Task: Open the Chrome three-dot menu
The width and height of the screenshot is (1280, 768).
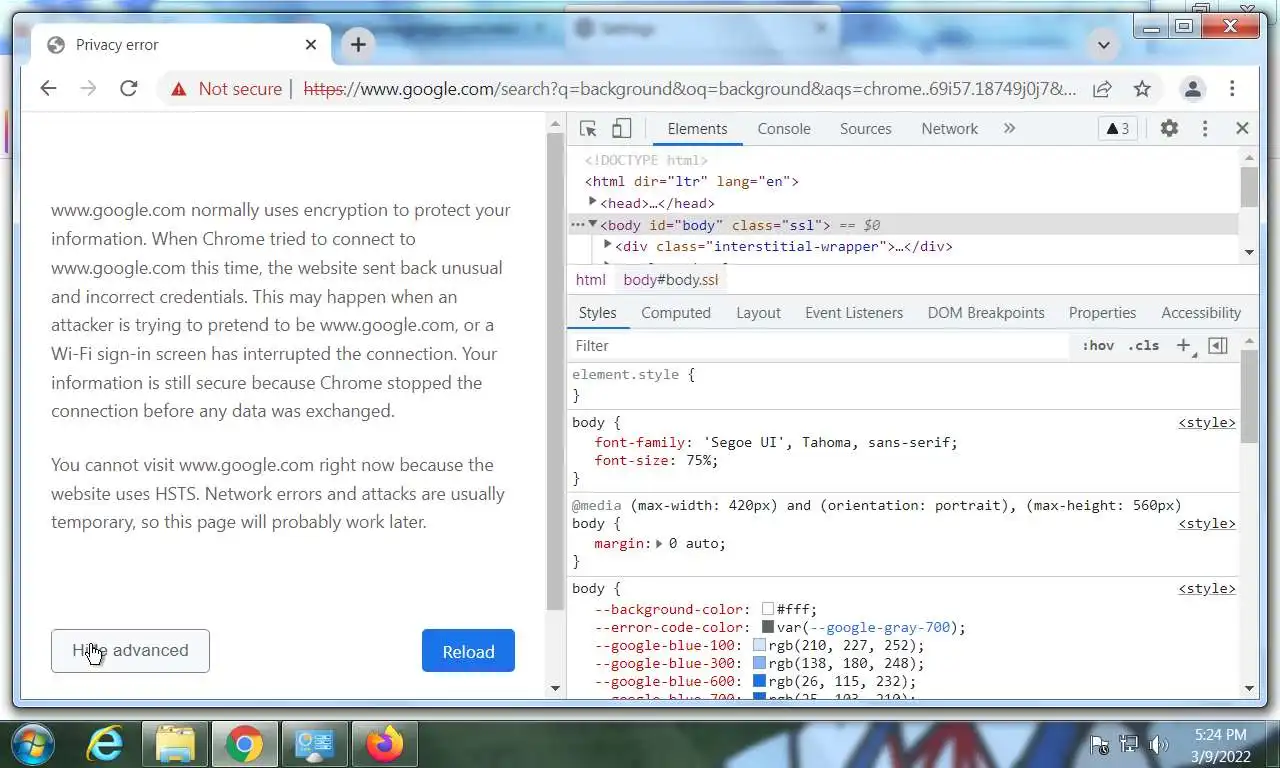Action: coord(1232,89)
